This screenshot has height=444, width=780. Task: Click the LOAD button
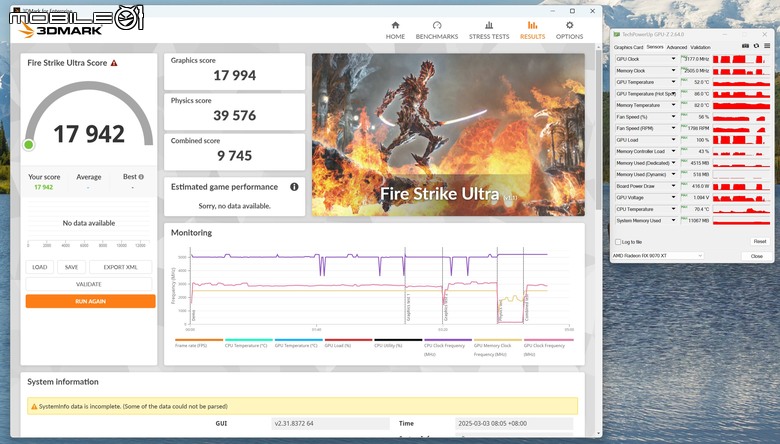(x=39, y=267)
